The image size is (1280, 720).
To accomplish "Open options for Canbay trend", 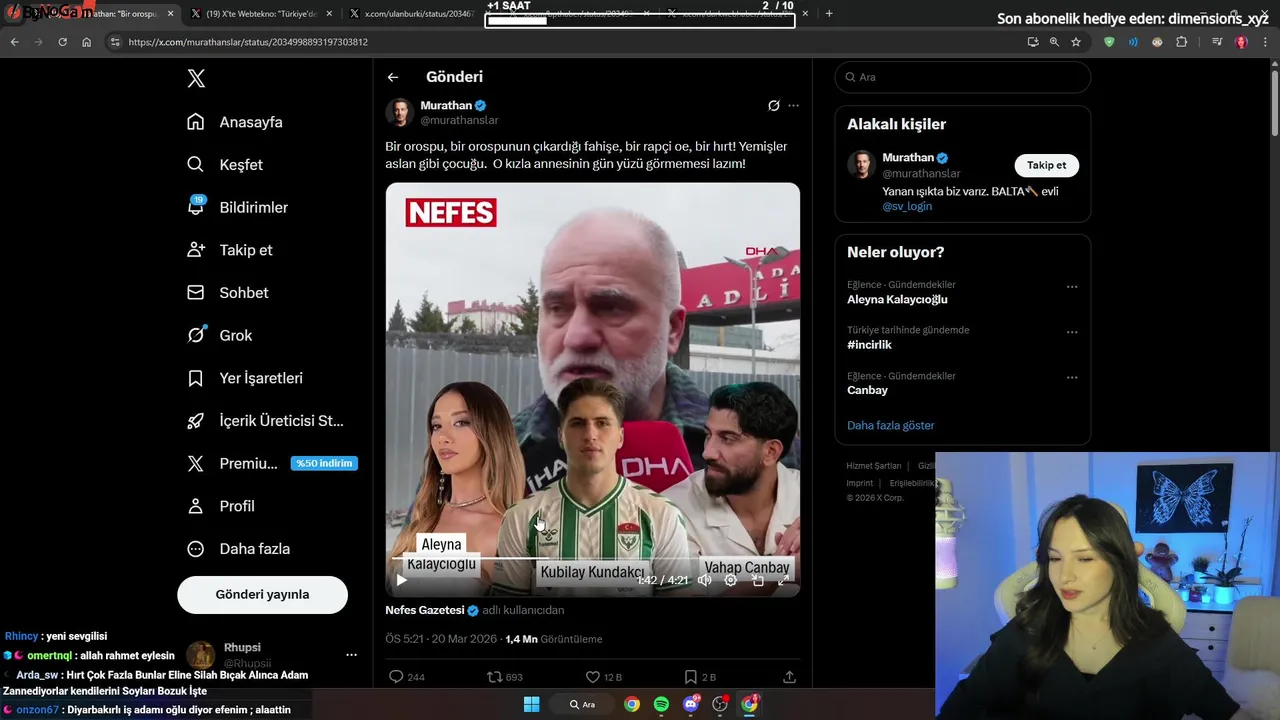I will tap(1072, 378).
